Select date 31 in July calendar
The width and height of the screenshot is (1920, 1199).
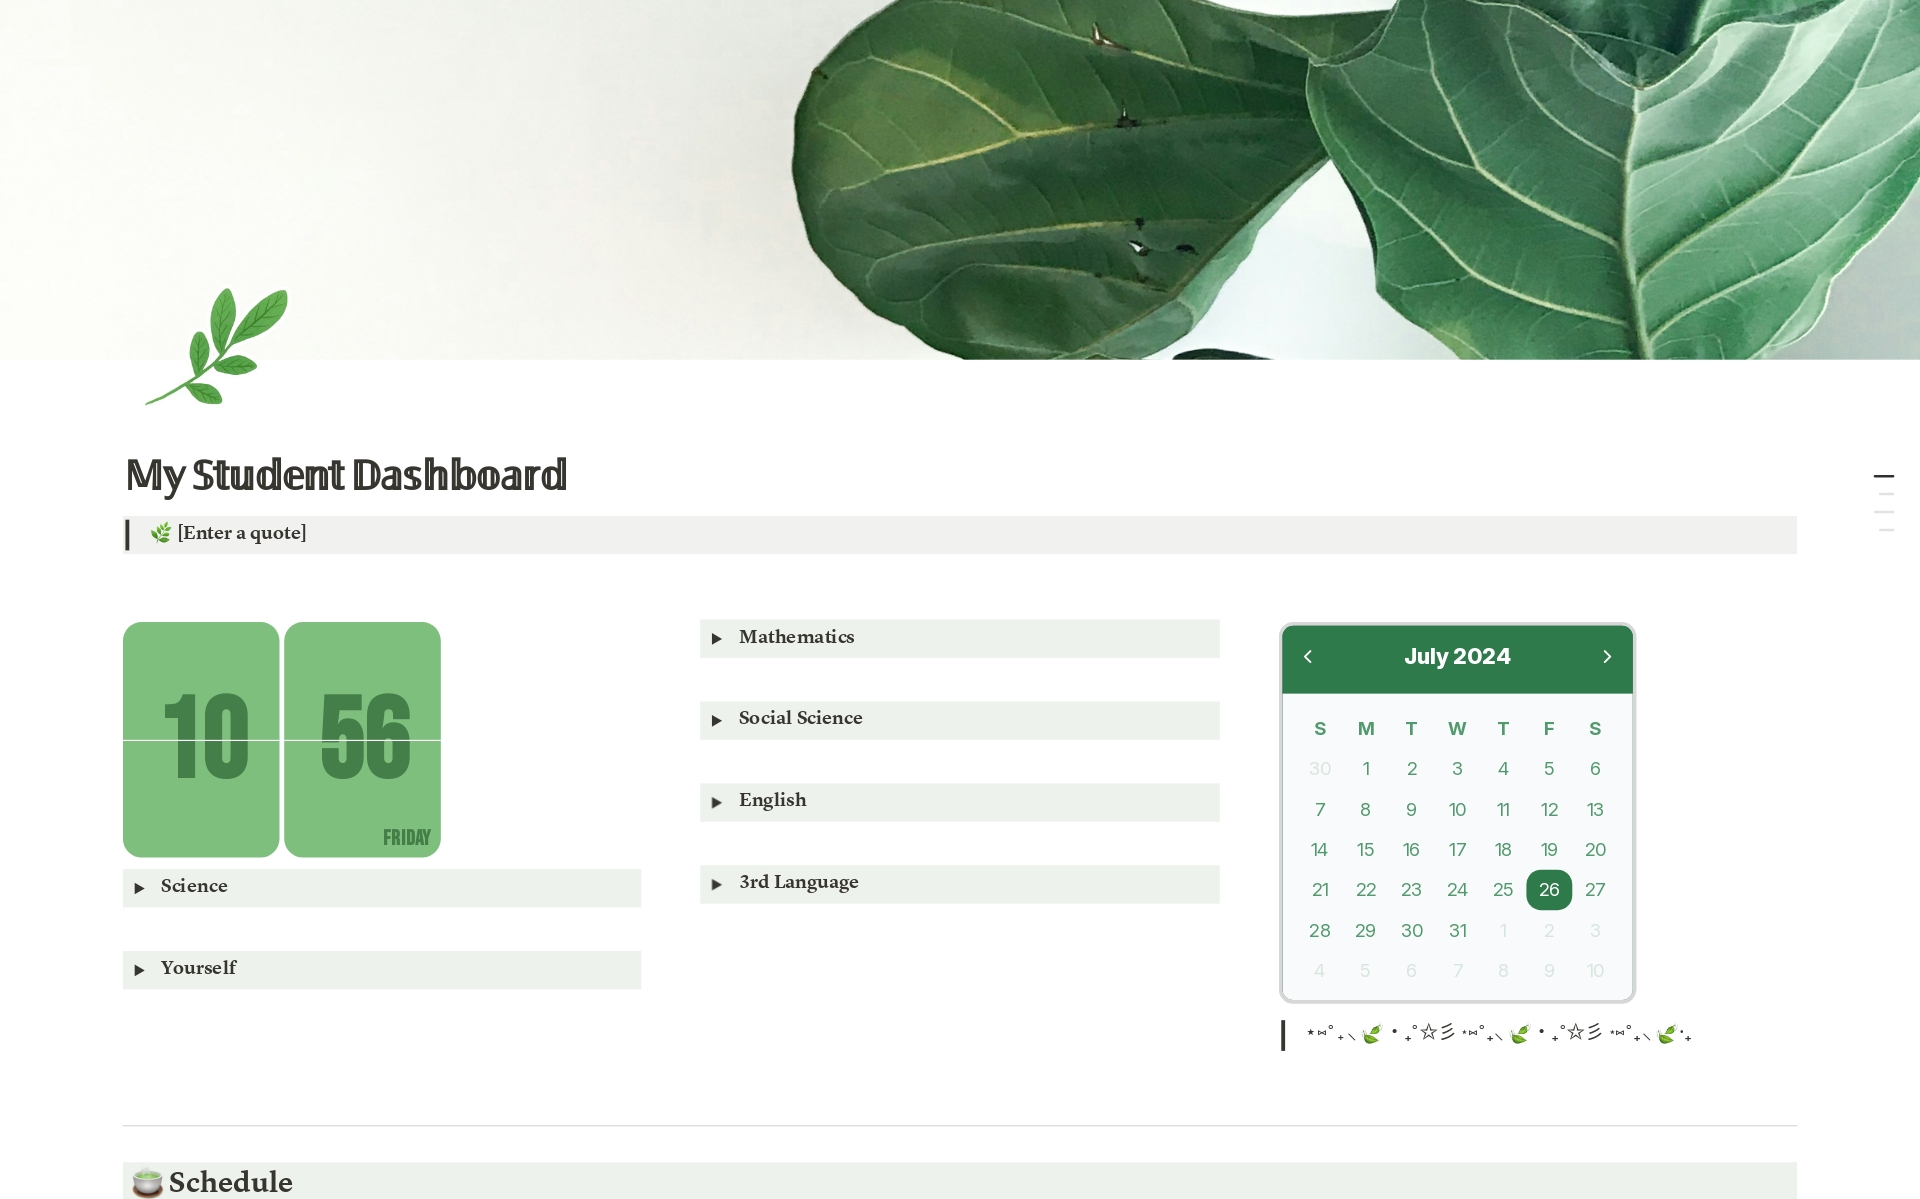[x=1456, y=931]
